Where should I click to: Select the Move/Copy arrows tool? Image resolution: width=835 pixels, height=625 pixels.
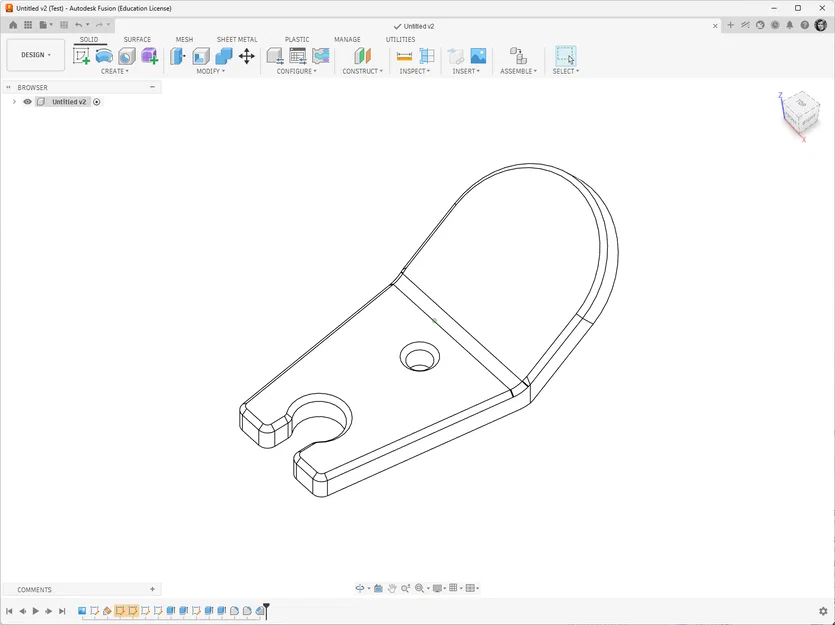pyautogui.click(x=247, y=56)
